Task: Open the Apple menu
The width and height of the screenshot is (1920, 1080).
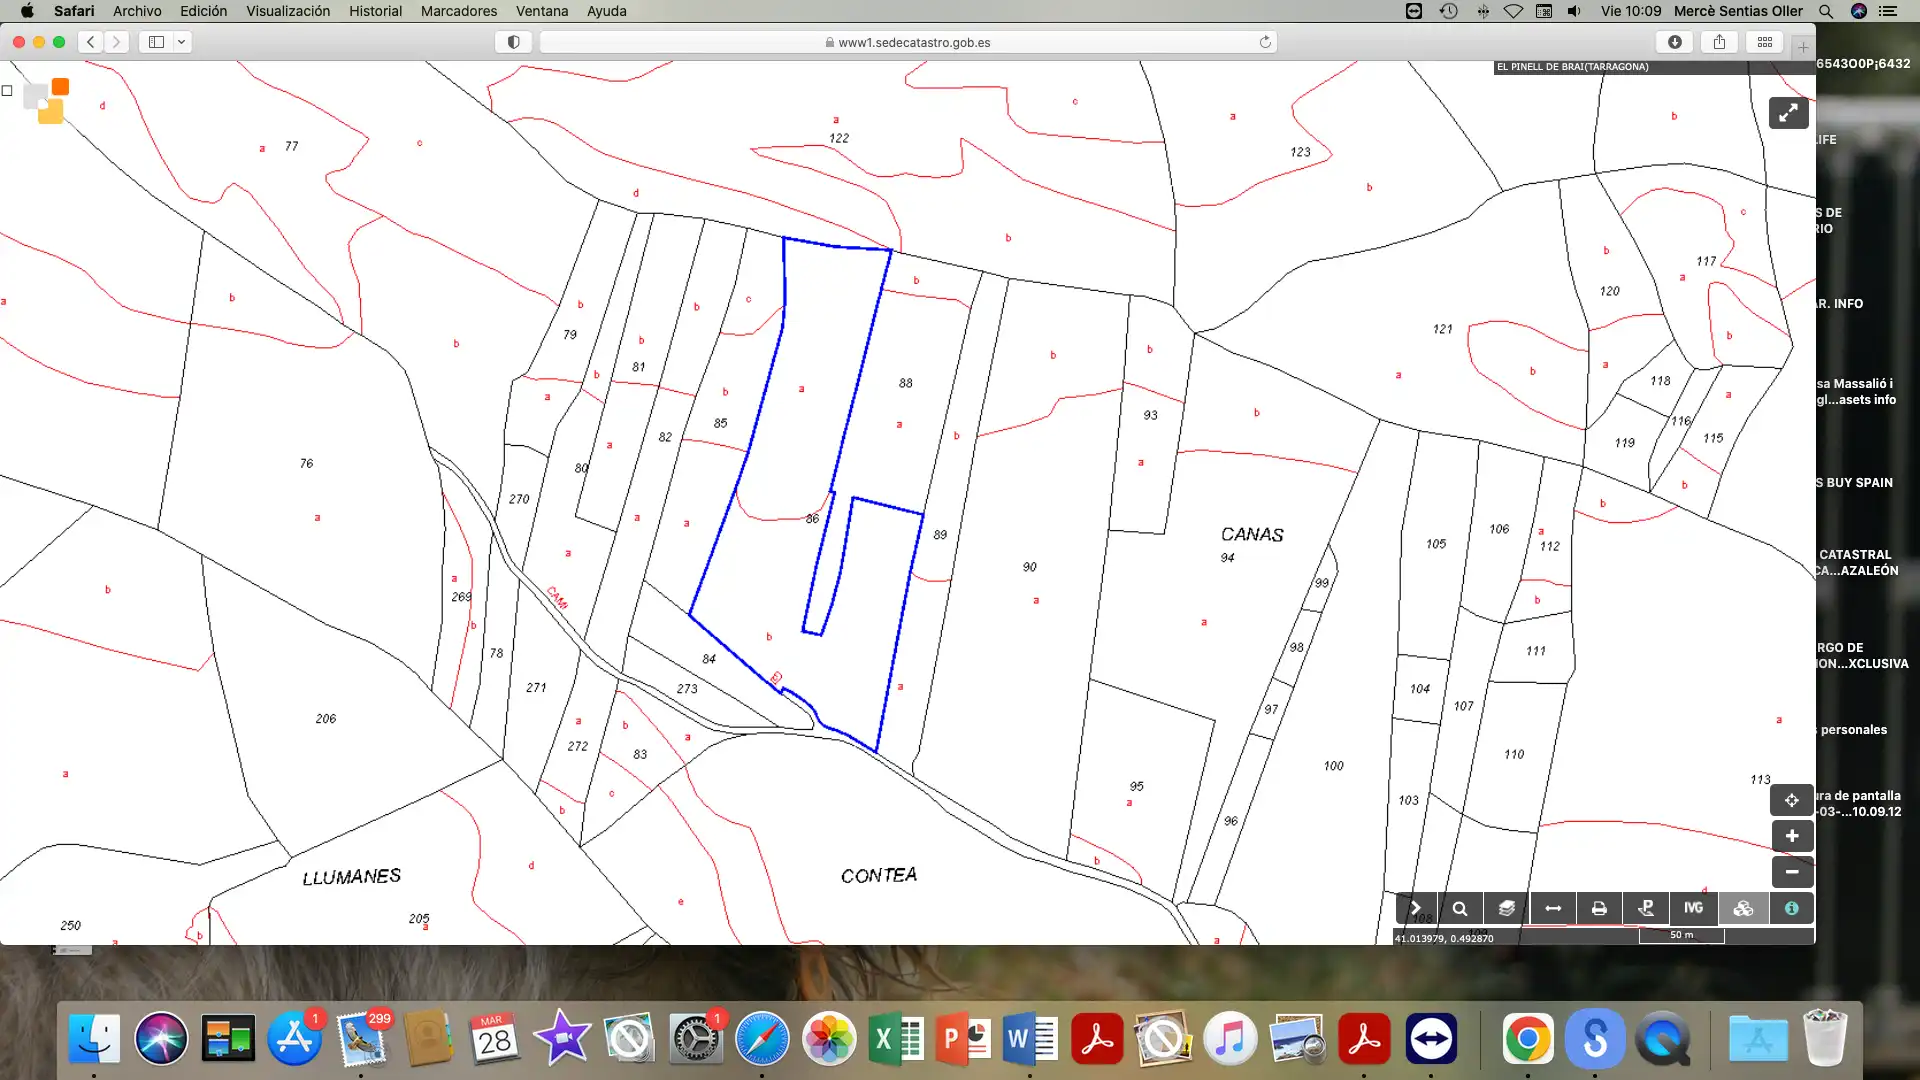Action: [27, 11]
